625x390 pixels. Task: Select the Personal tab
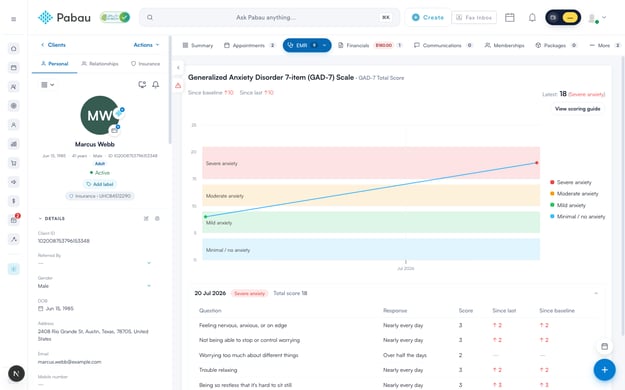point(55,64)
